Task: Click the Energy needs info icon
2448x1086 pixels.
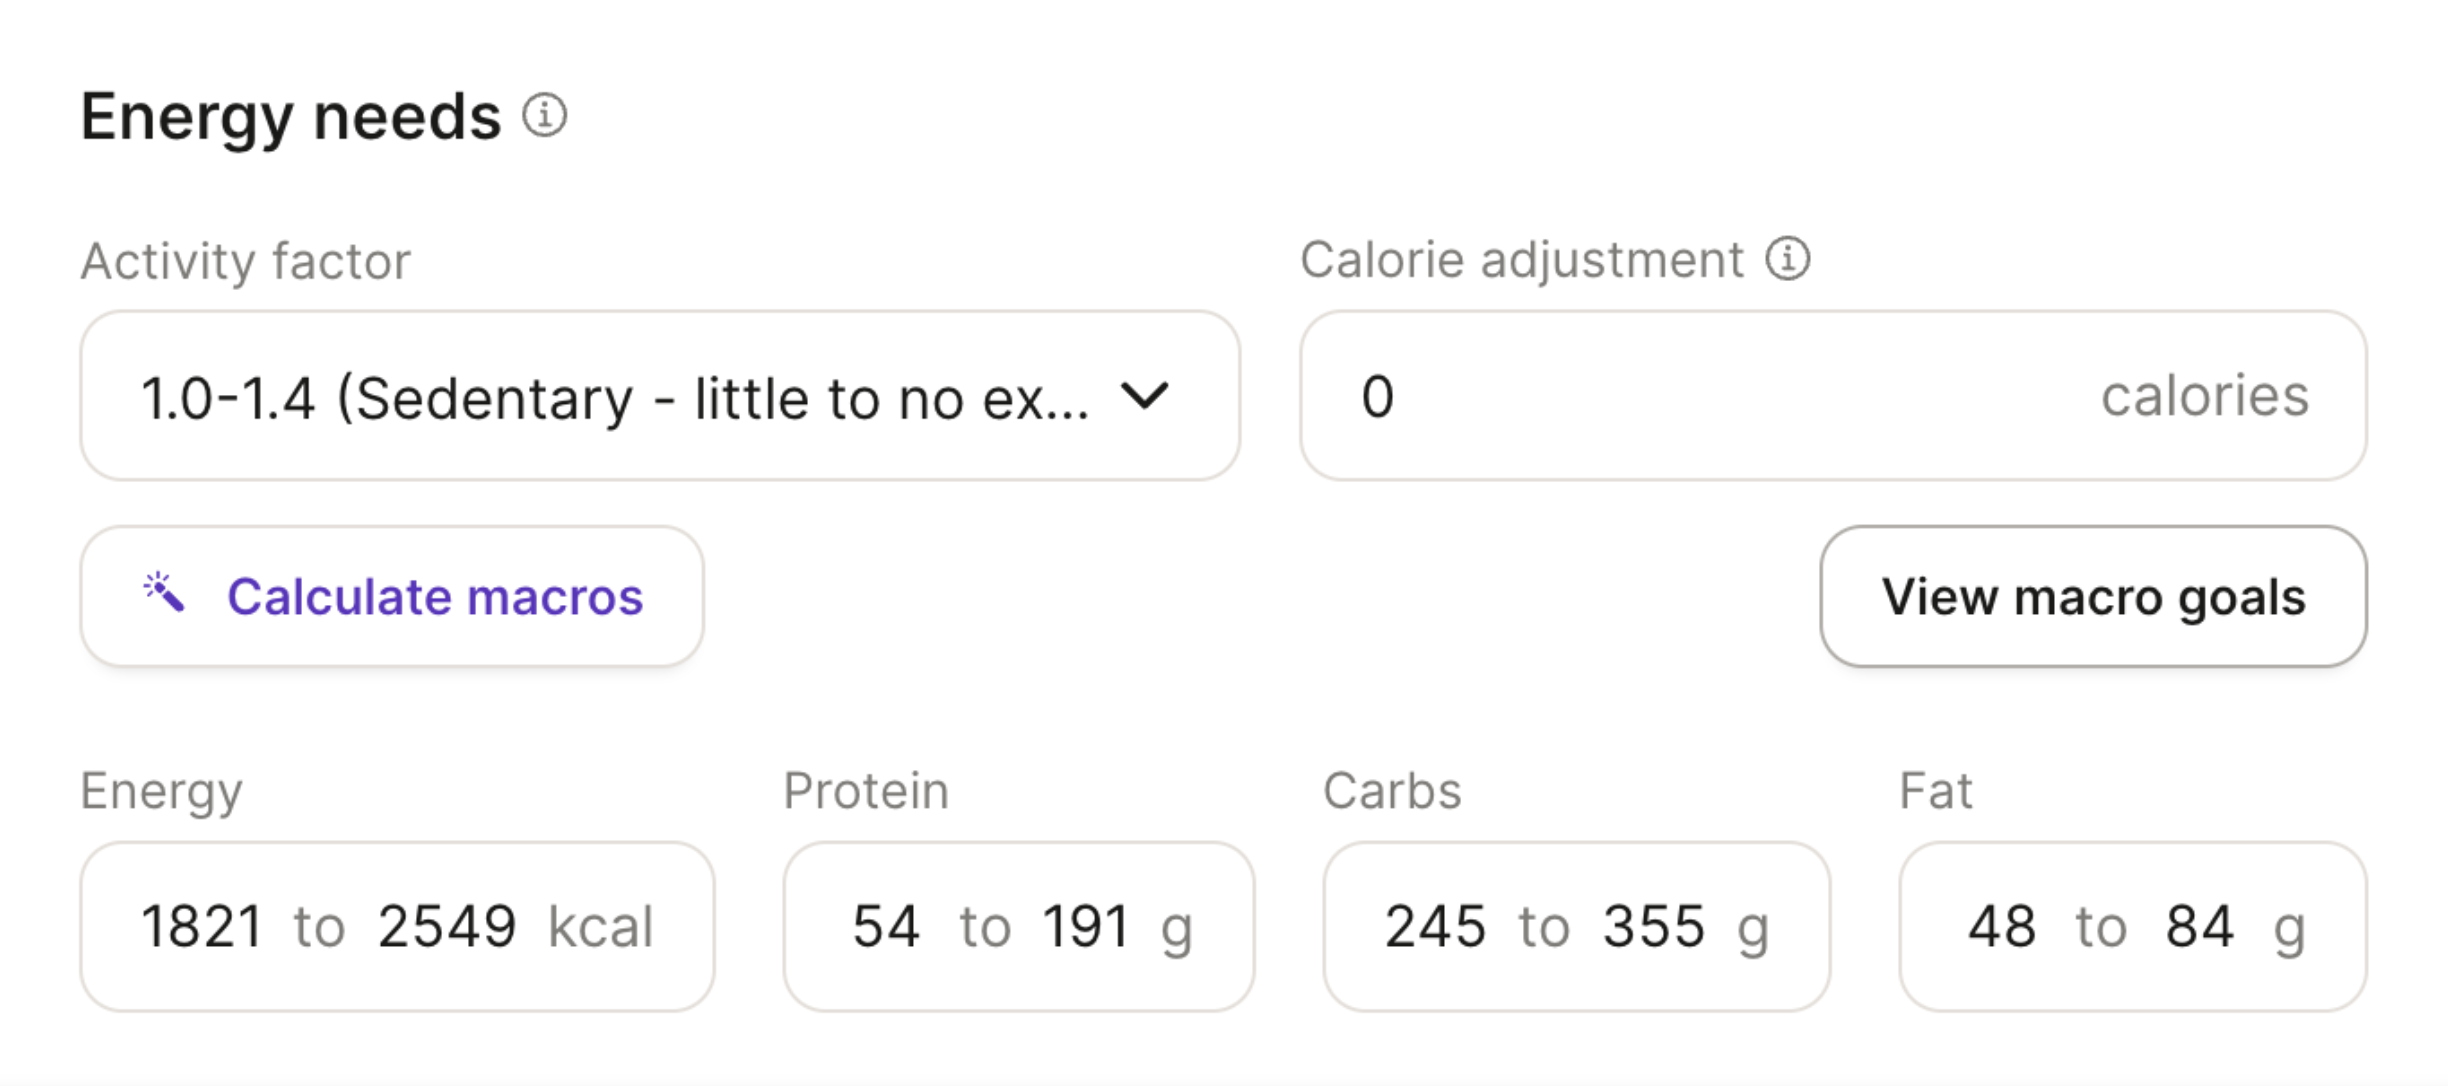Action: tap(545, 115)
